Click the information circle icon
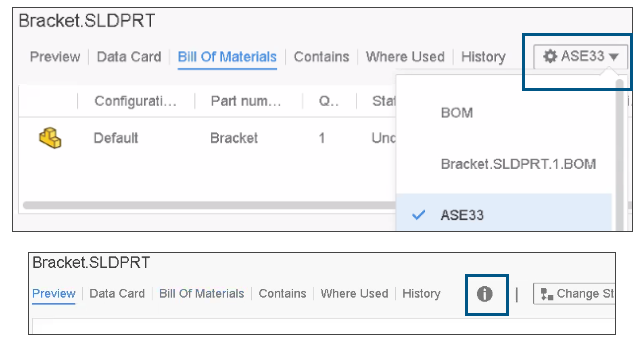Screen dimensions: 640x360 pos(484,294)
